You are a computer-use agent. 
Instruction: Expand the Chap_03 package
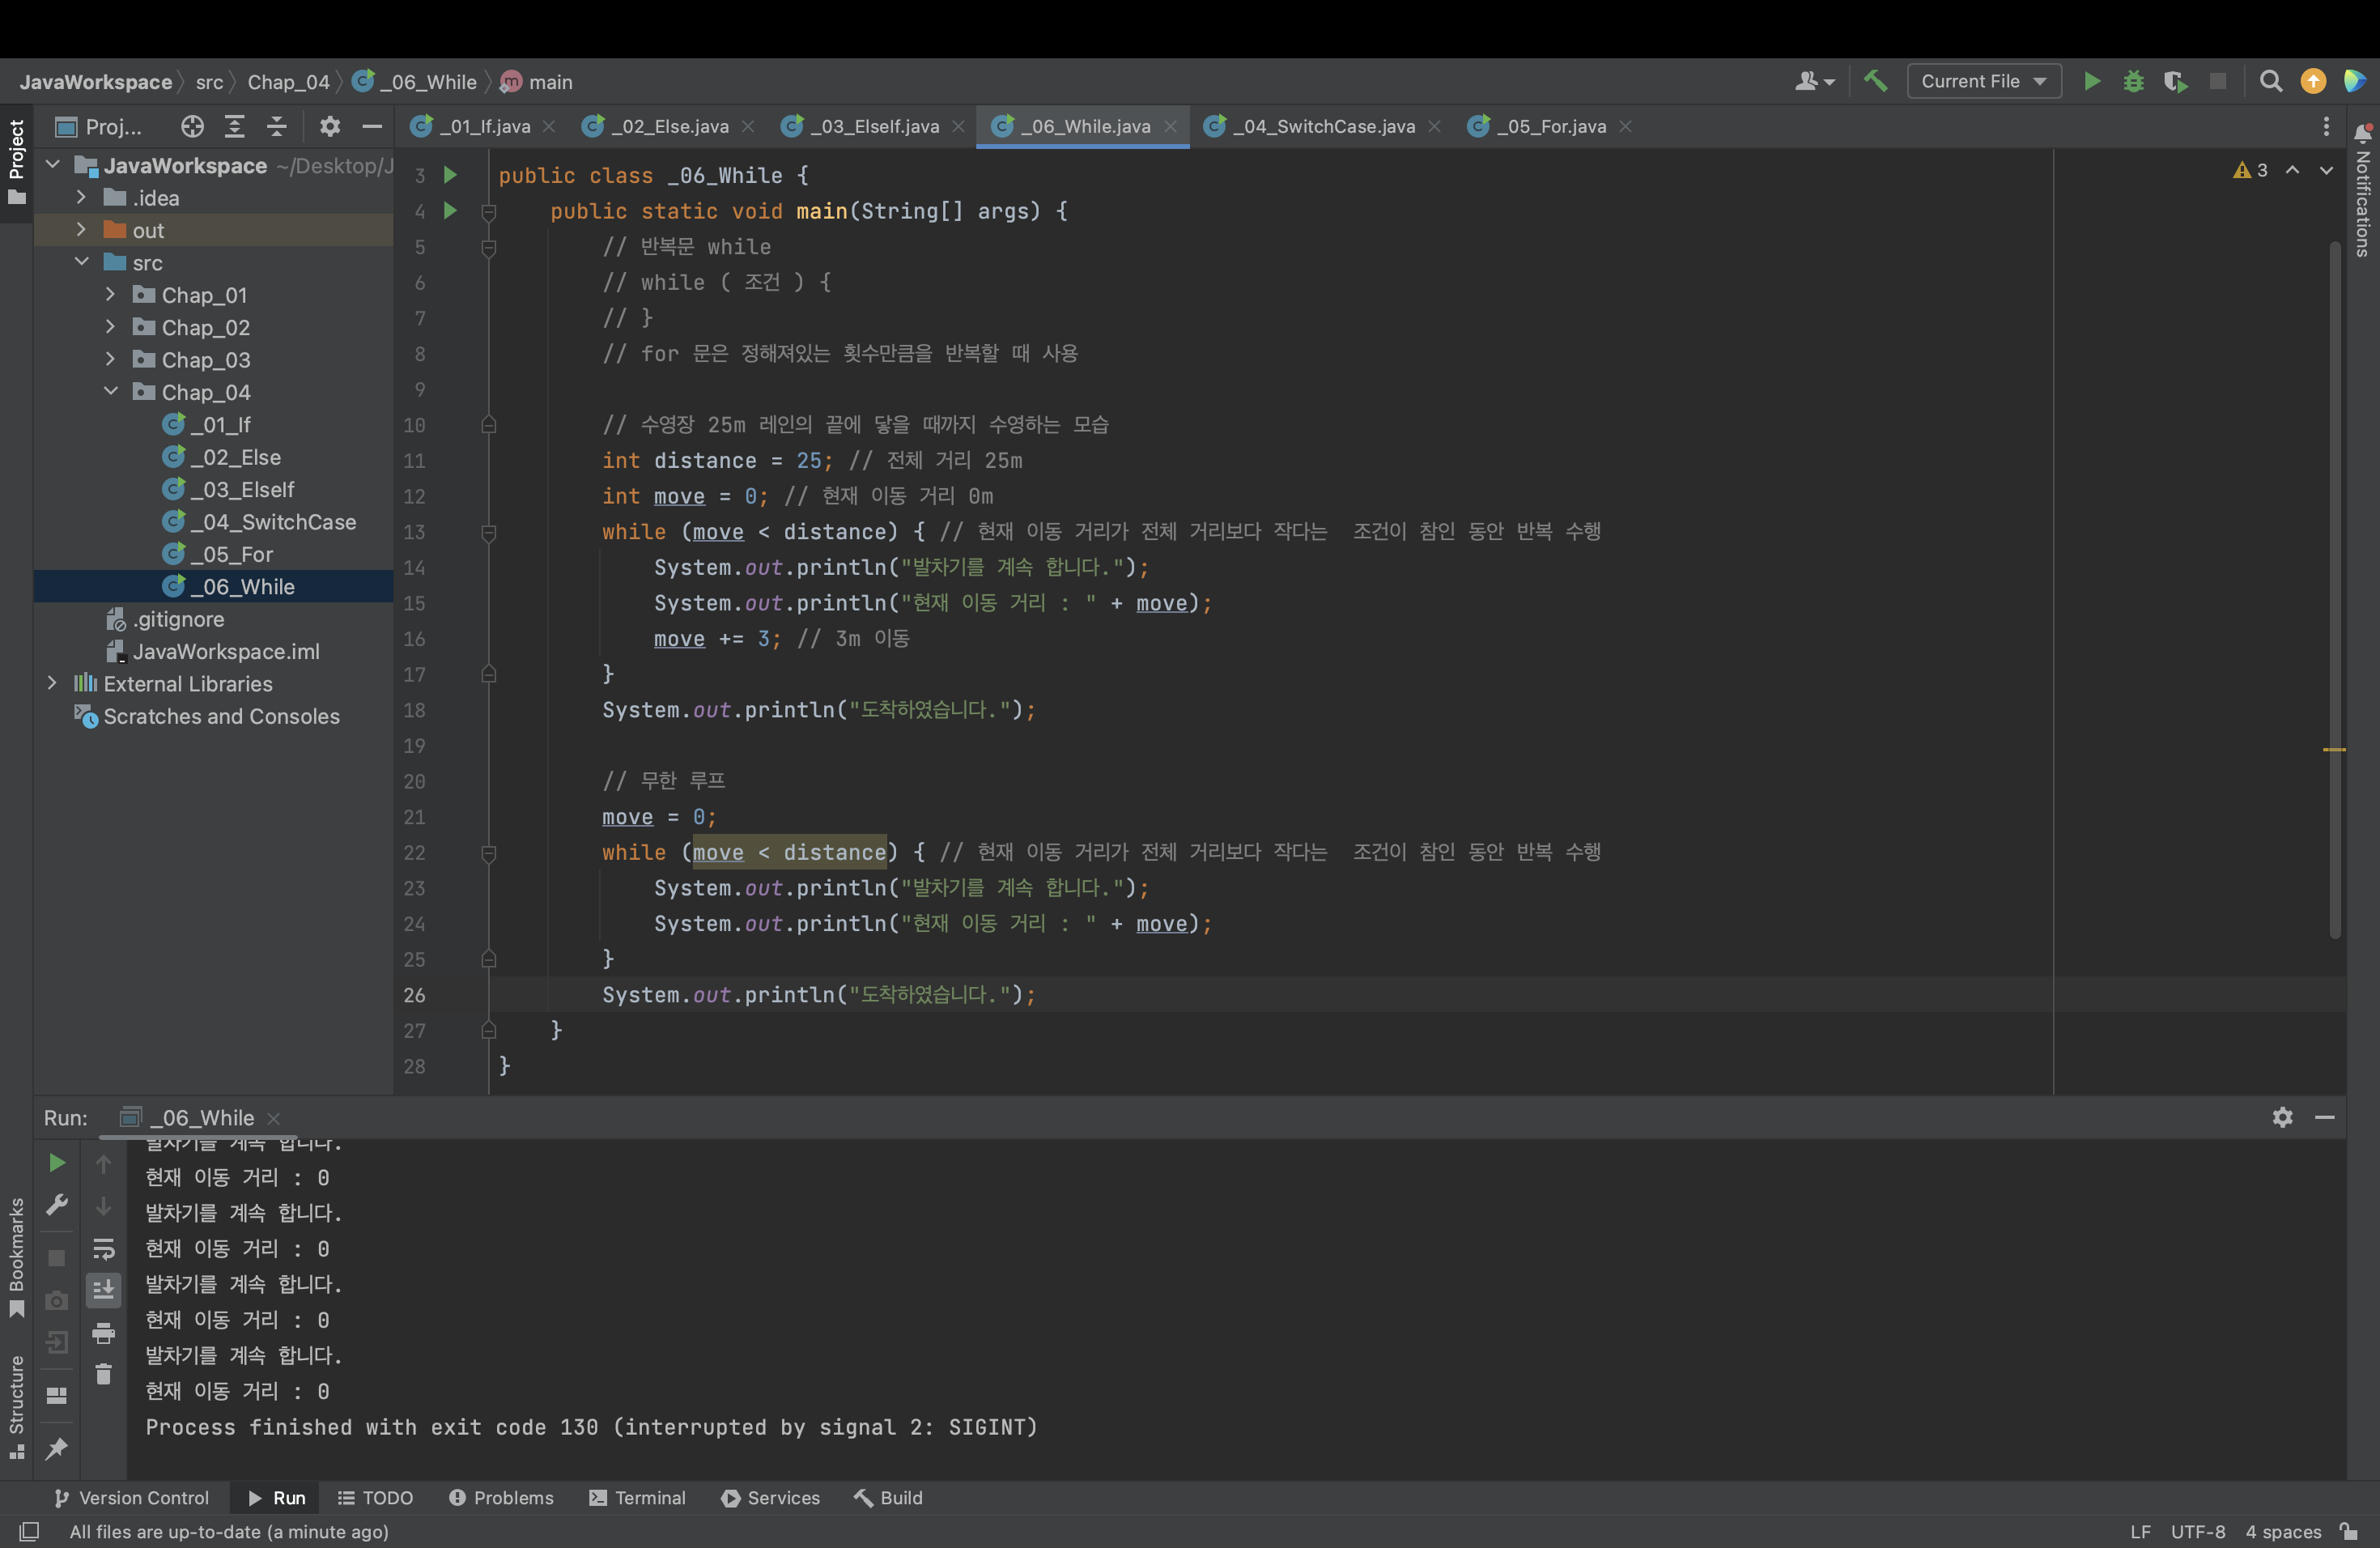pyautogui.click(x=110, y=360)
